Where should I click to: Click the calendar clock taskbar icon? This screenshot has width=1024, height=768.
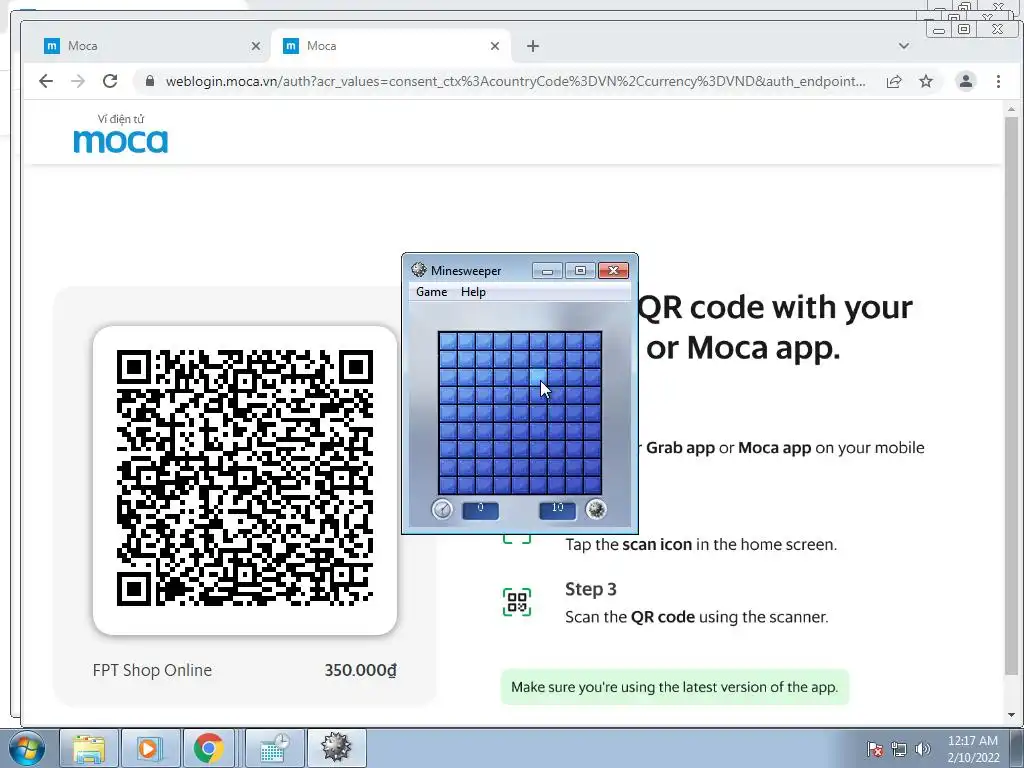click(275, 748)
